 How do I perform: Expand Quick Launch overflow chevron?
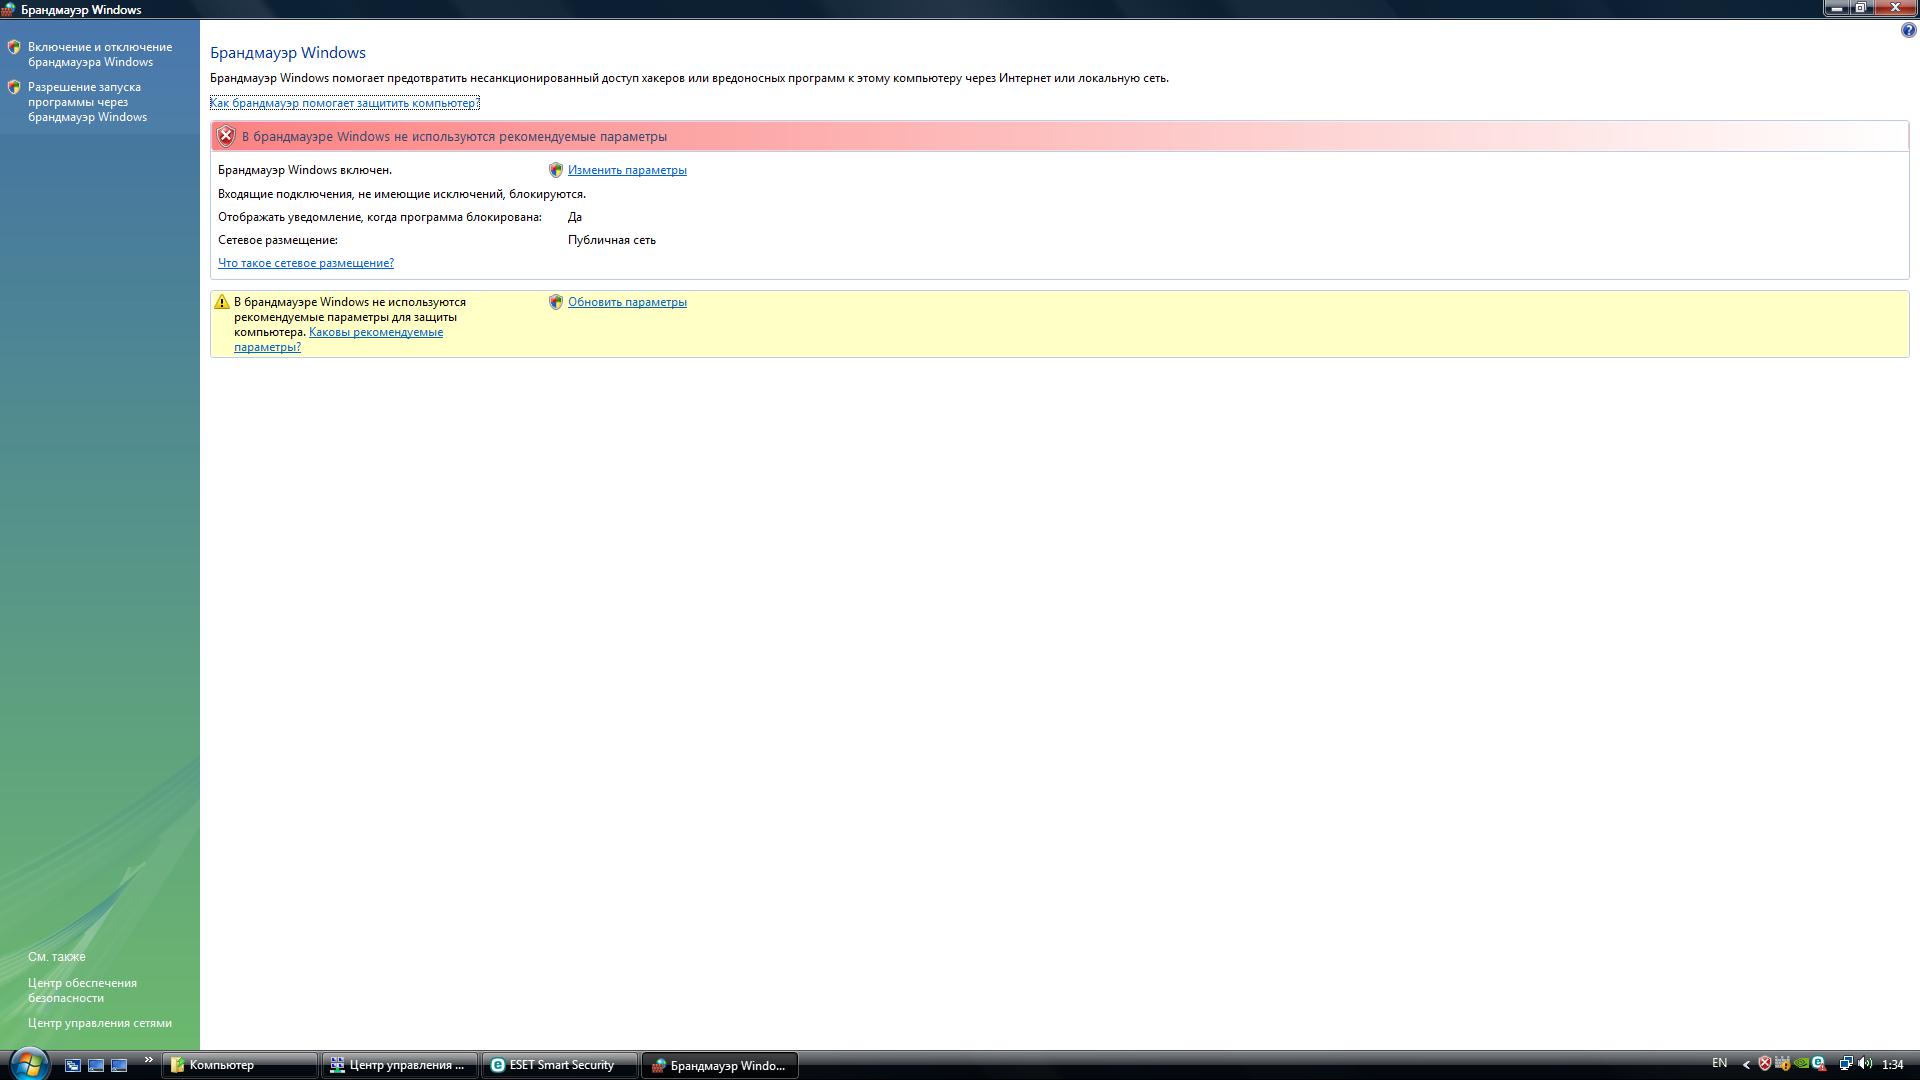coord(149,1060)
